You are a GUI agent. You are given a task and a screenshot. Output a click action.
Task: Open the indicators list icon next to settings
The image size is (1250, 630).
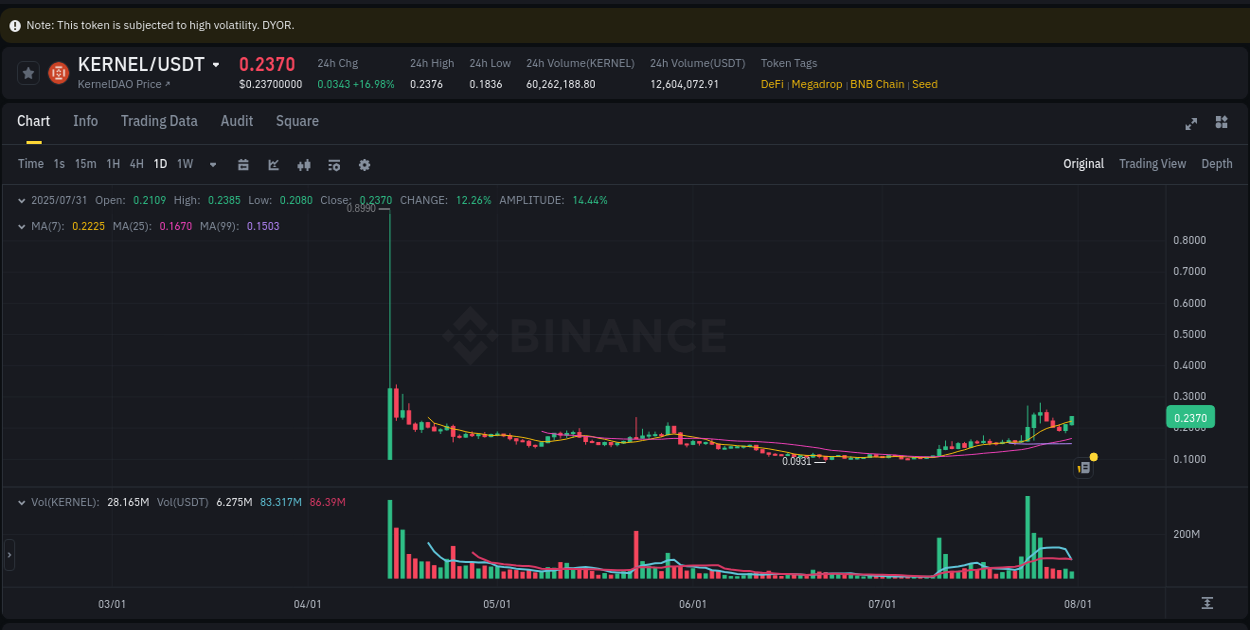point(334,165)
